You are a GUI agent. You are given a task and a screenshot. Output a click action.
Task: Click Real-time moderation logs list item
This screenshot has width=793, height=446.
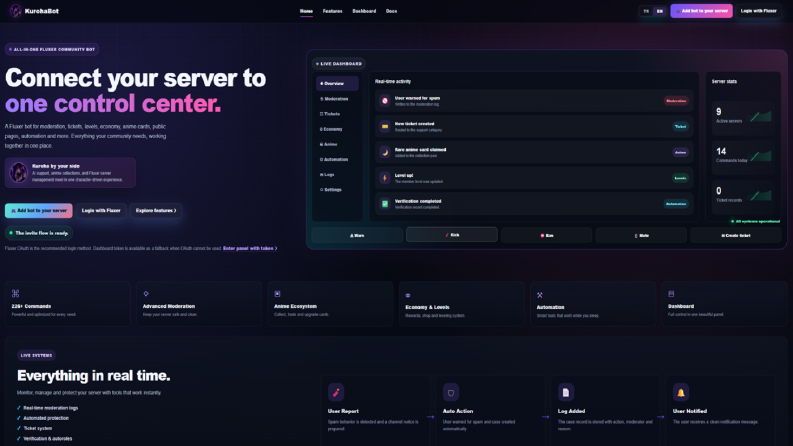[47, 408]
